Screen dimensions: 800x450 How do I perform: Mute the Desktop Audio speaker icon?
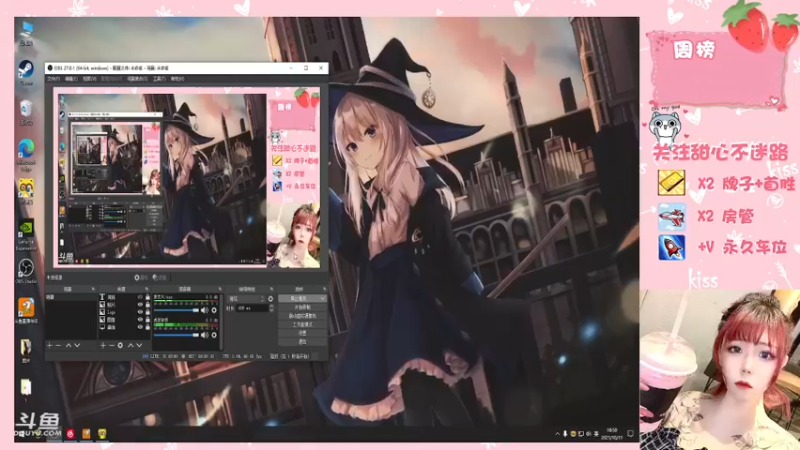tap(205, 335)
